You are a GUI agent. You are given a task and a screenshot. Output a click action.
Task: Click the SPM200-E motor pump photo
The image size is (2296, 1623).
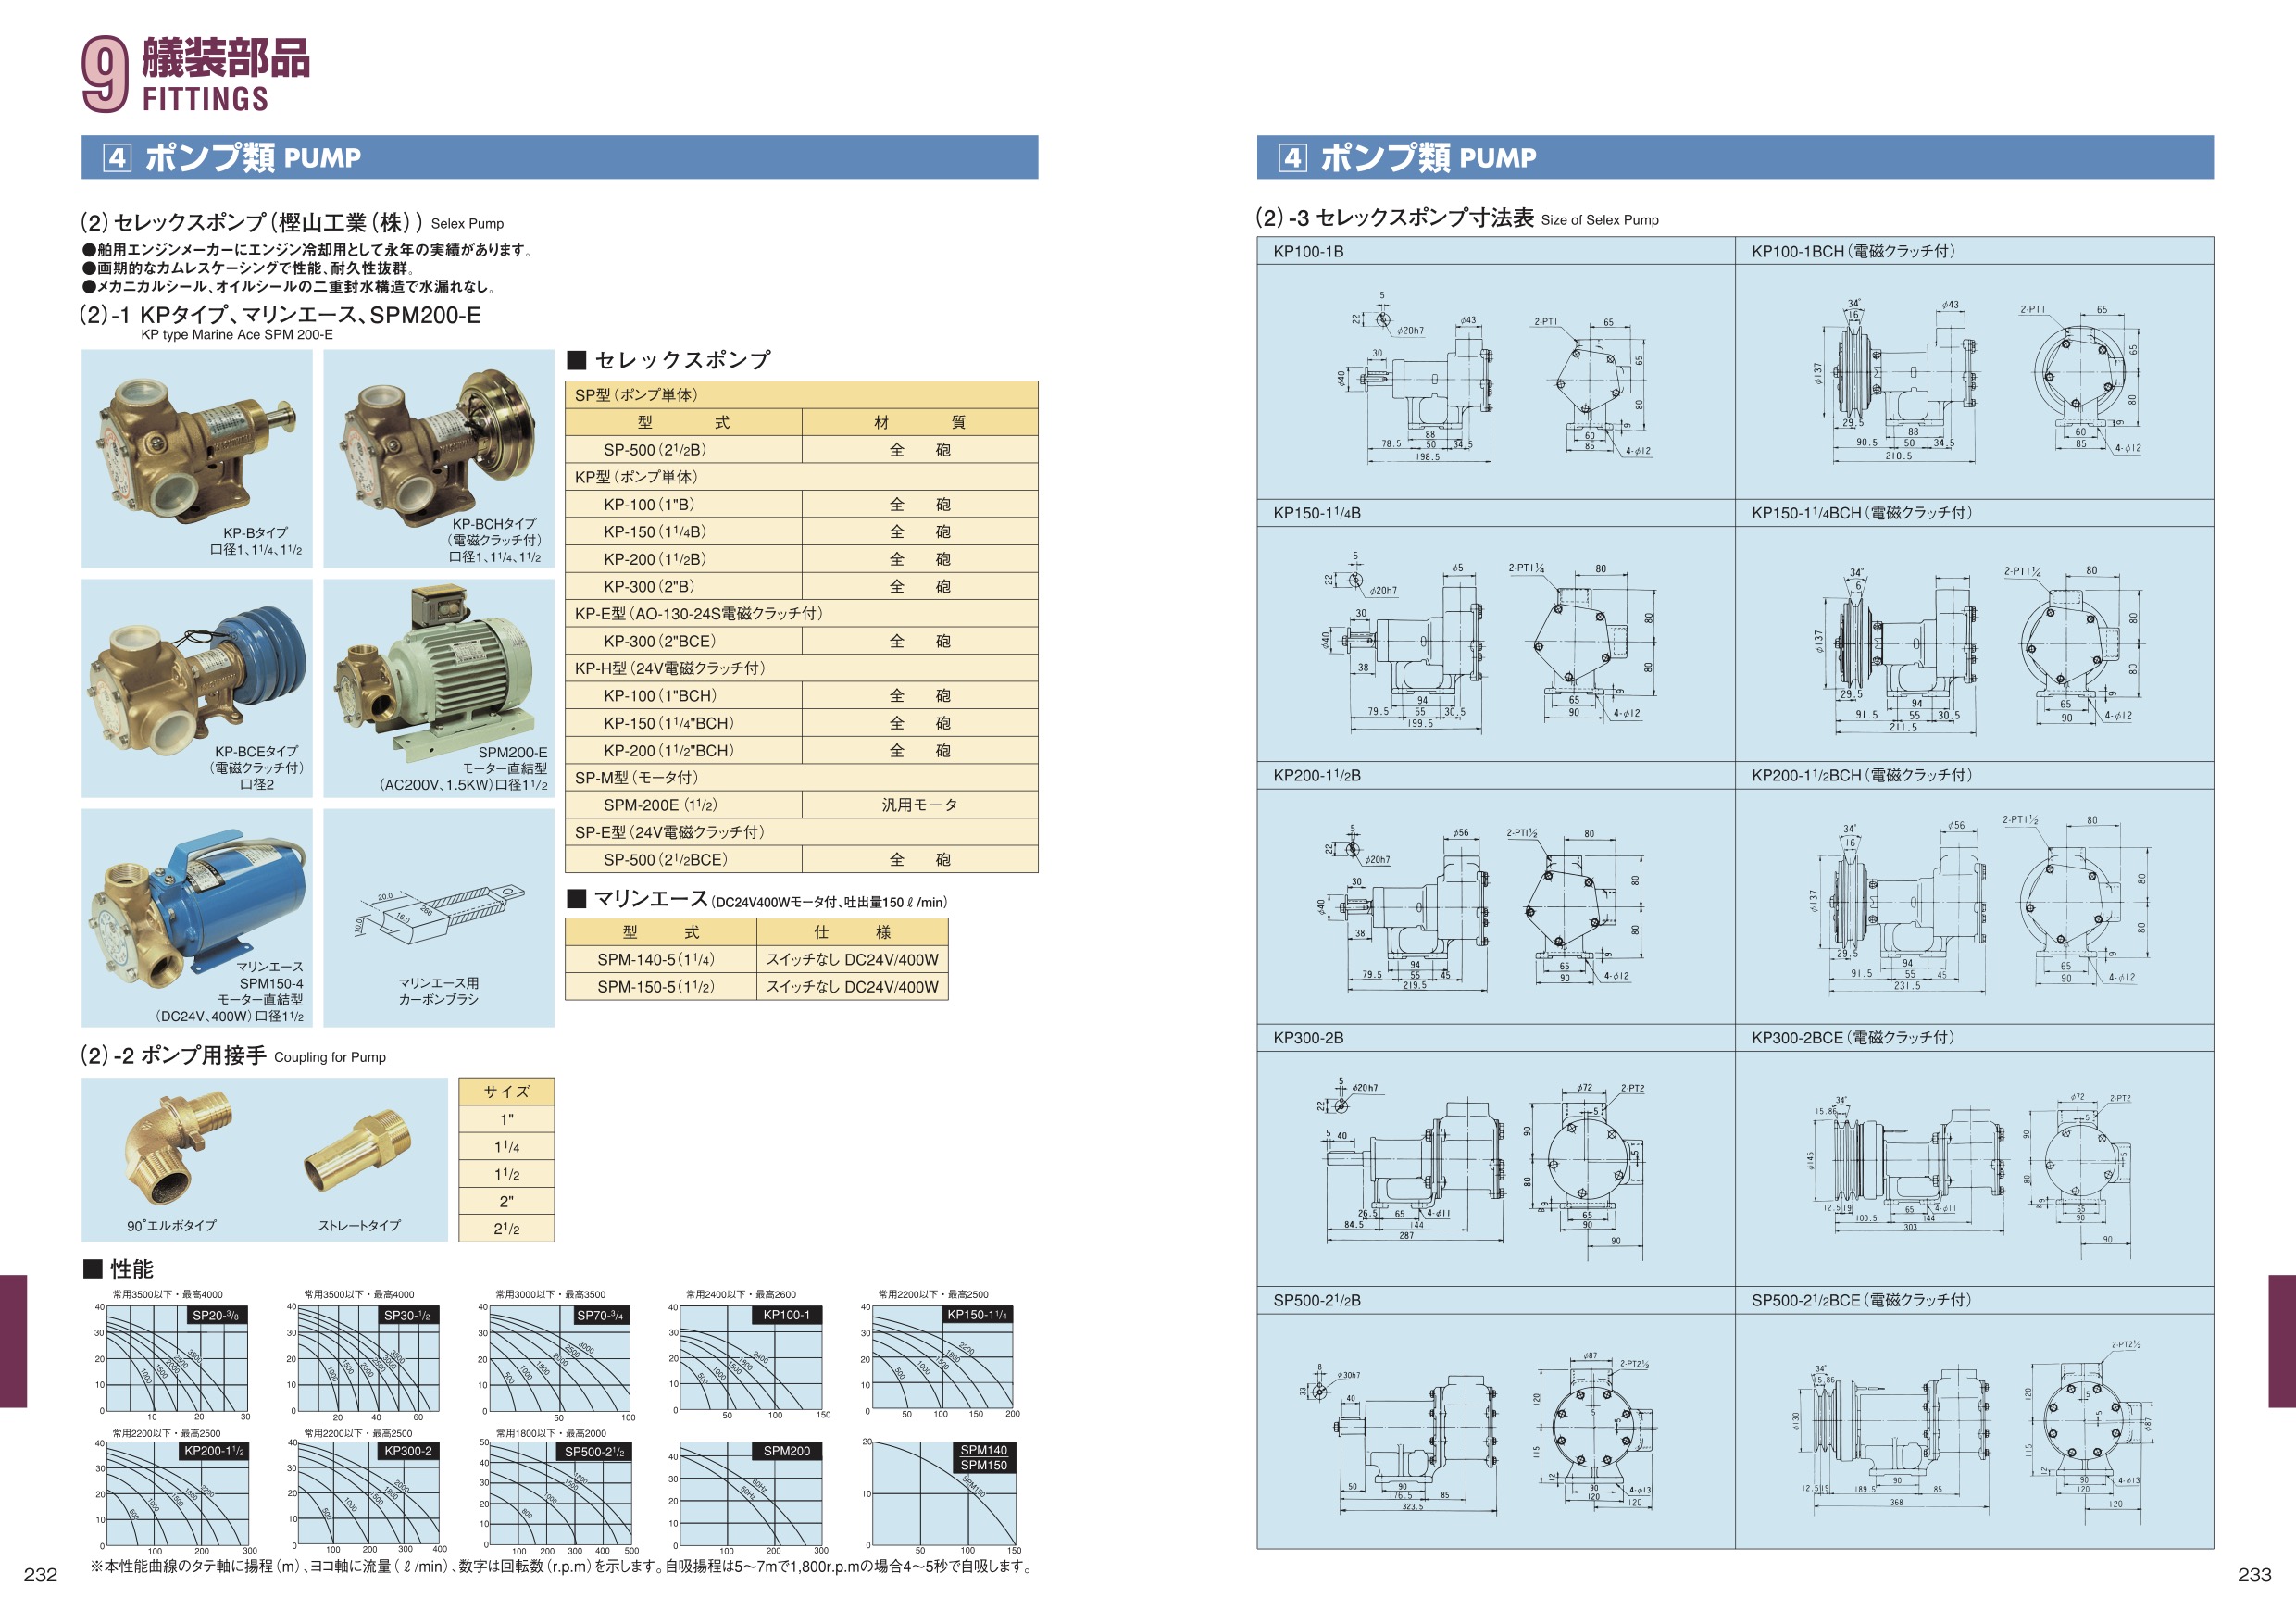[x=439, y=689]
